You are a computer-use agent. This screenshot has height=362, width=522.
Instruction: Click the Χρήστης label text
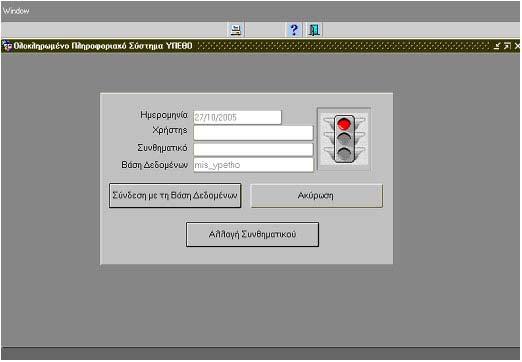[x=170, y=130]
